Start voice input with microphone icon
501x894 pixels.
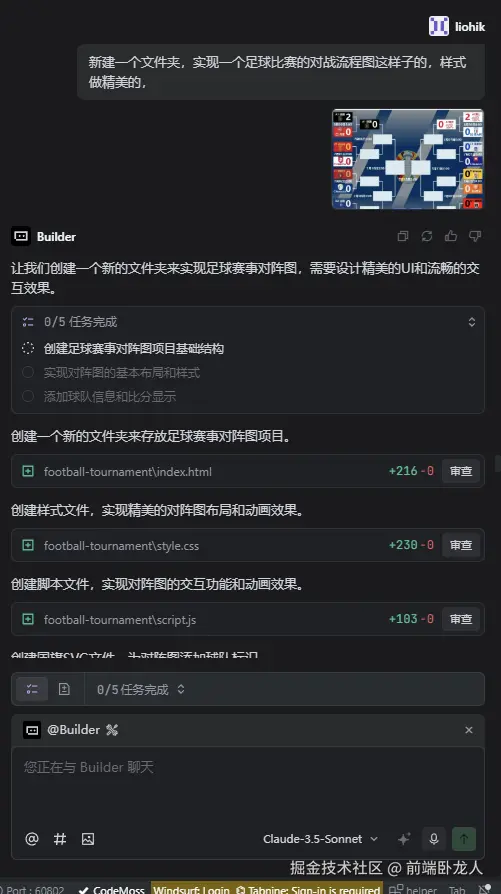(434, 839)
